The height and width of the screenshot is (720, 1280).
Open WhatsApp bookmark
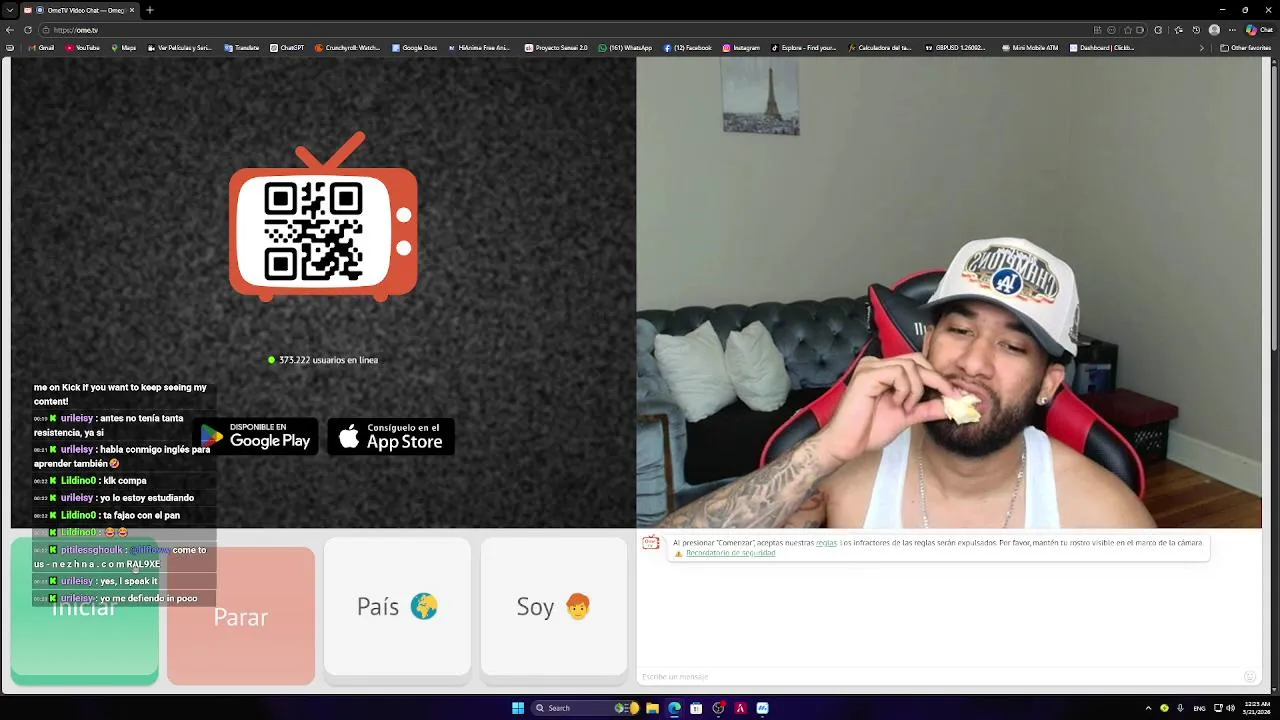(x=625, y=47)
